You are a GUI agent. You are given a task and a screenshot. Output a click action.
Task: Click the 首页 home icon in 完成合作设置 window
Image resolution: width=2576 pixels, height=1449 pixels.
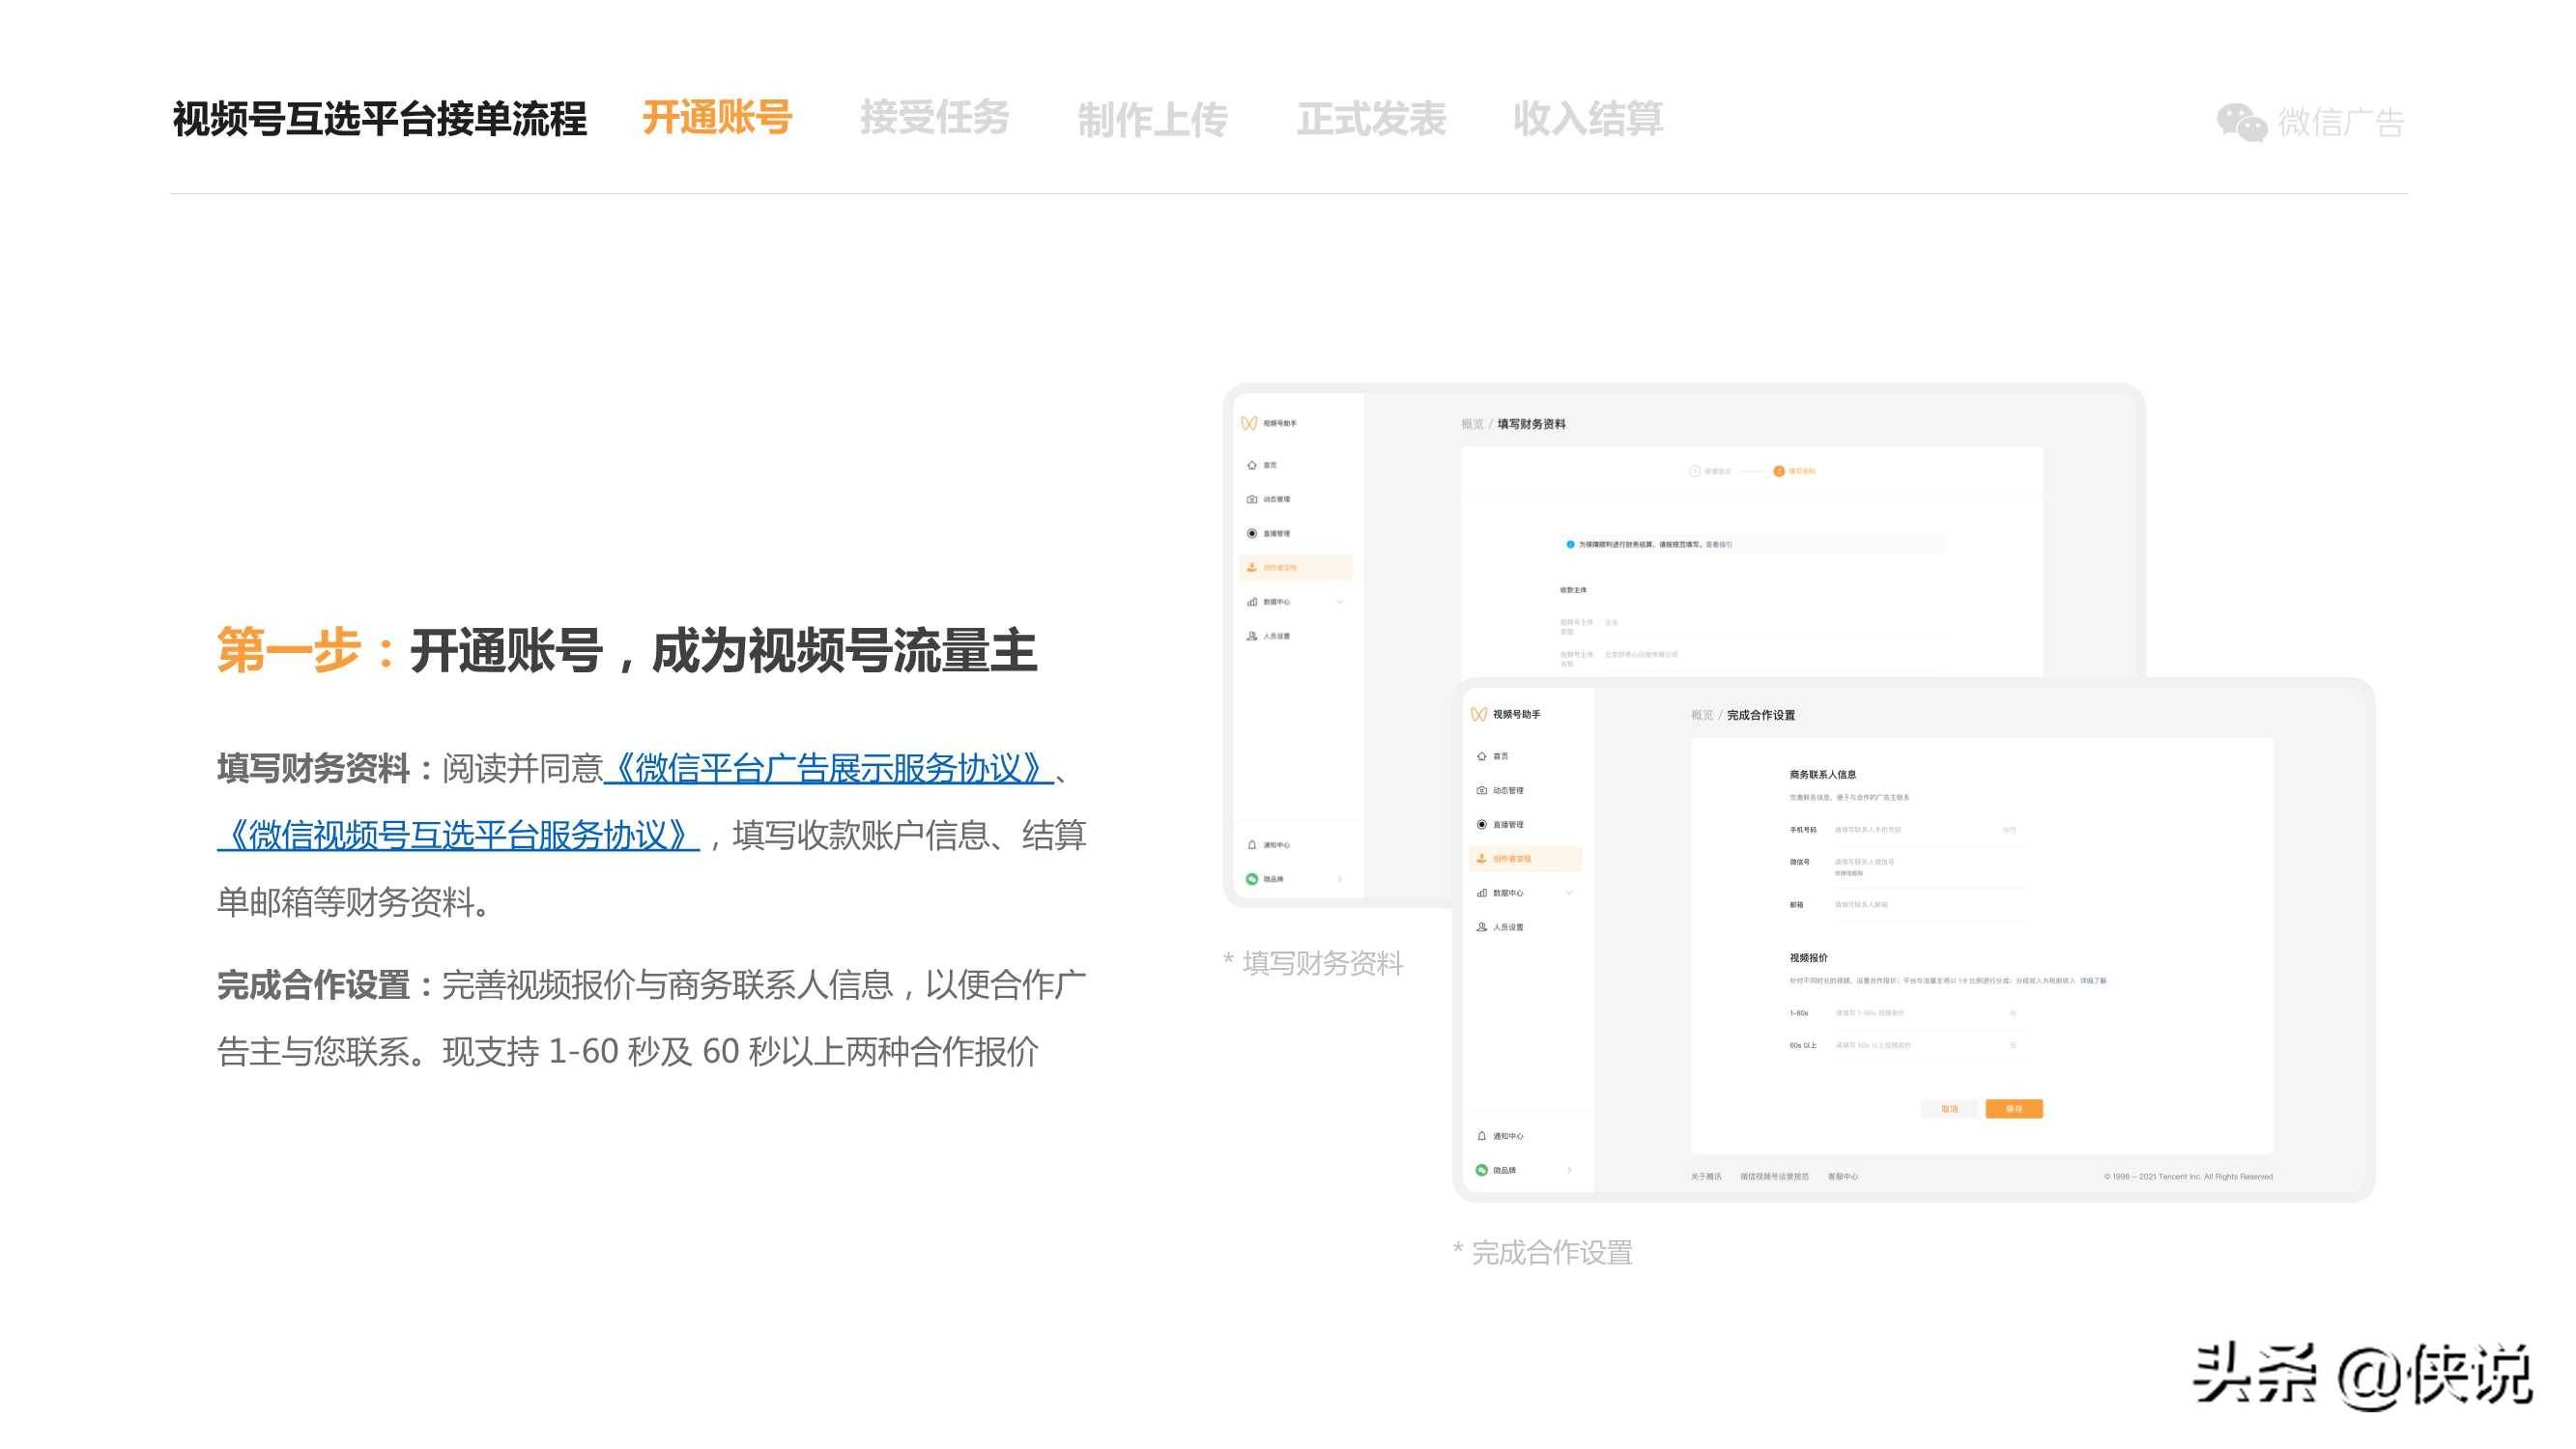(x=1482, y=756)
